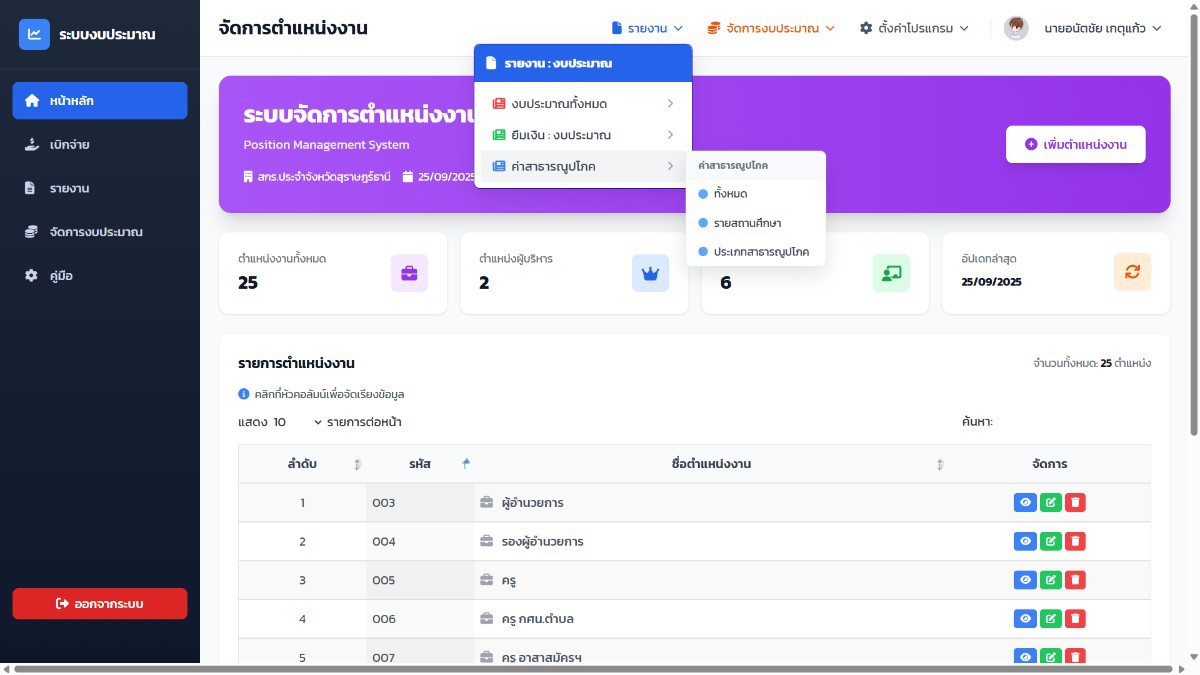
Task: Toggle view eye icon for ครู กศน.ตำบล
Action: tap(1025, 619)
